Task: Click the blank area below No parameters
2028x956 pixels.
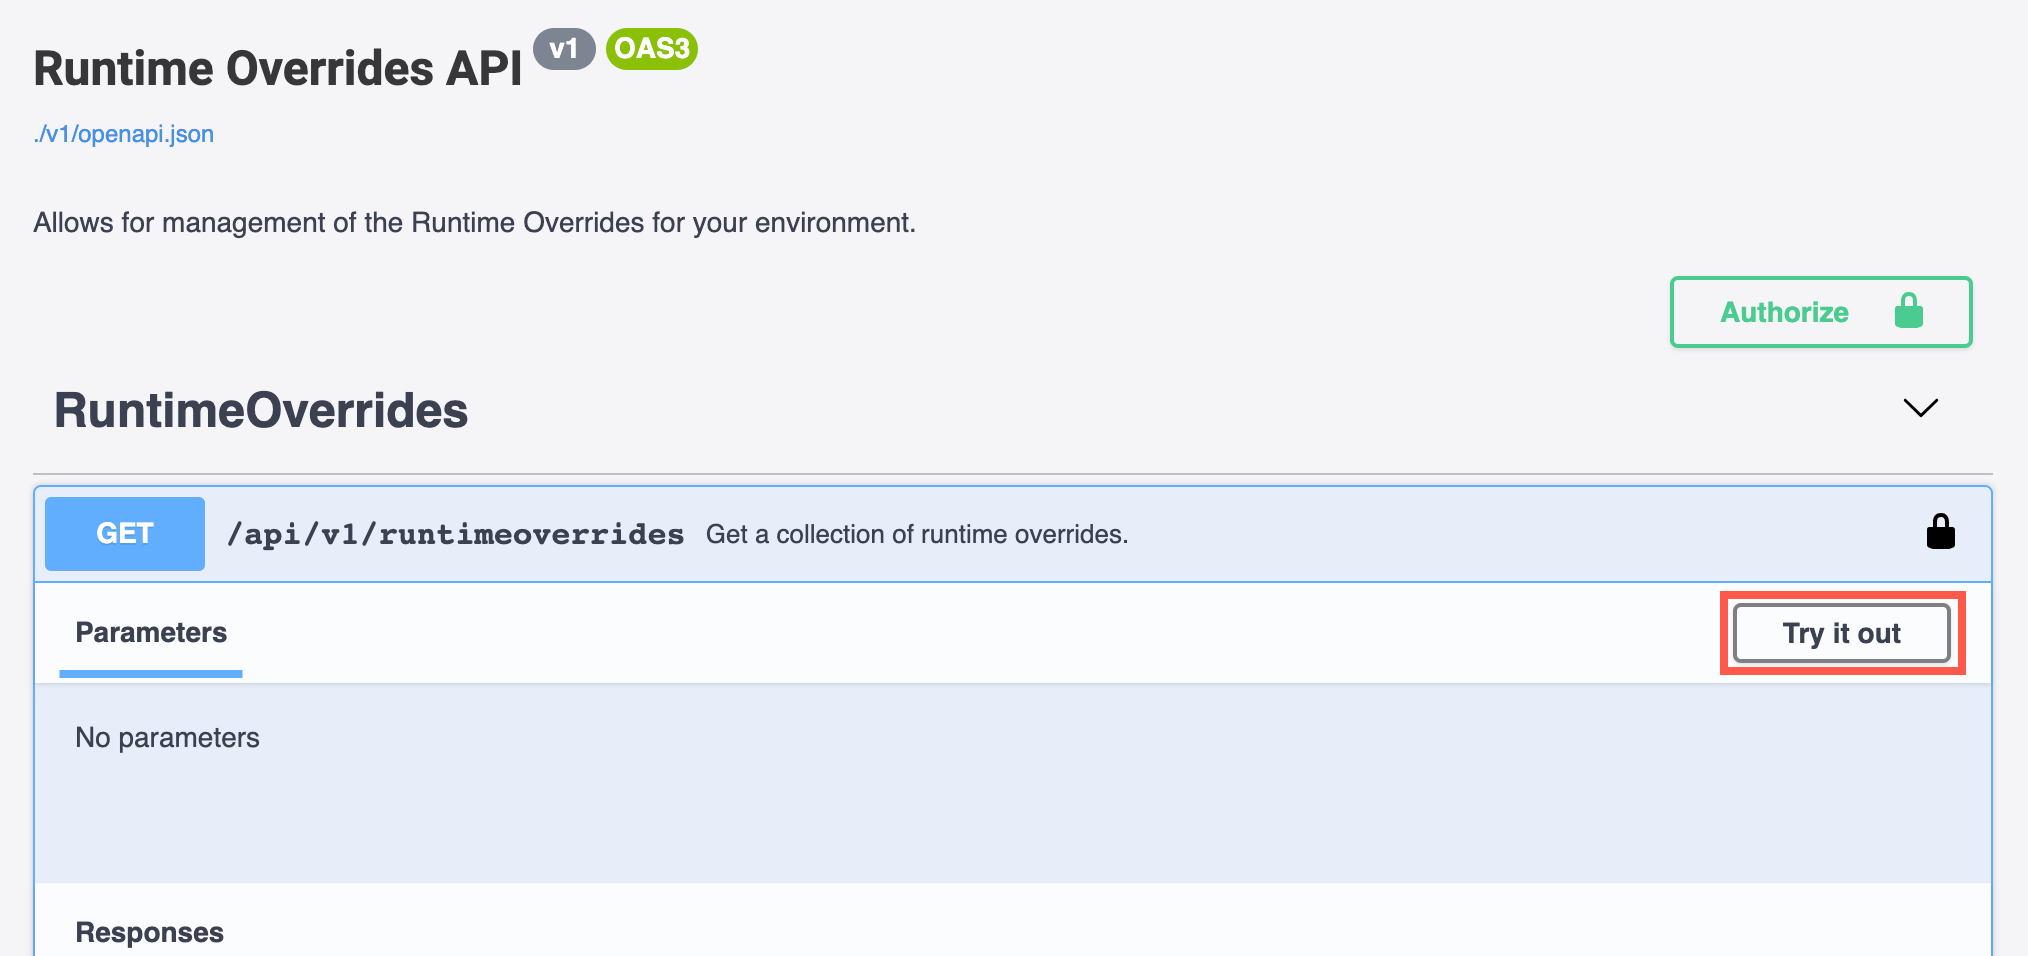Action: pos(1000,820)
